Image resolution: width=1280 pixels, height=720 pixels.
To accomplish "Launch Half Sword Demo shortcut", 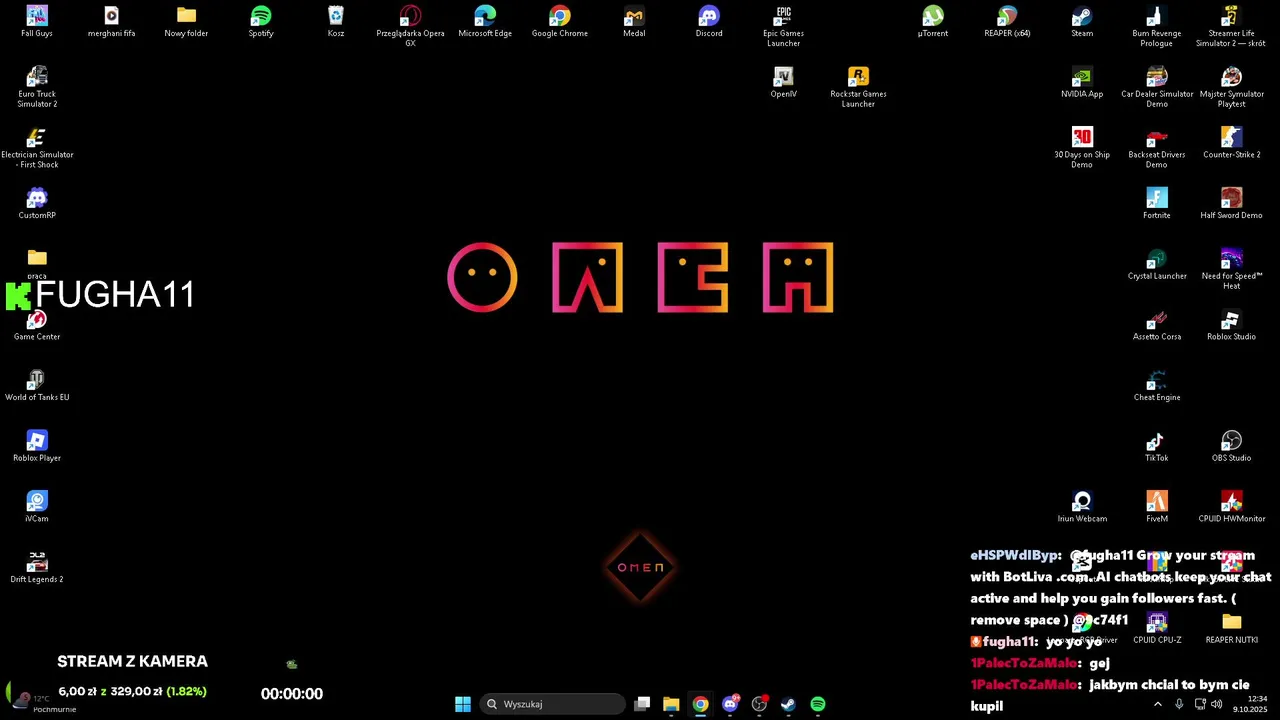I will tap(1231, 204).
